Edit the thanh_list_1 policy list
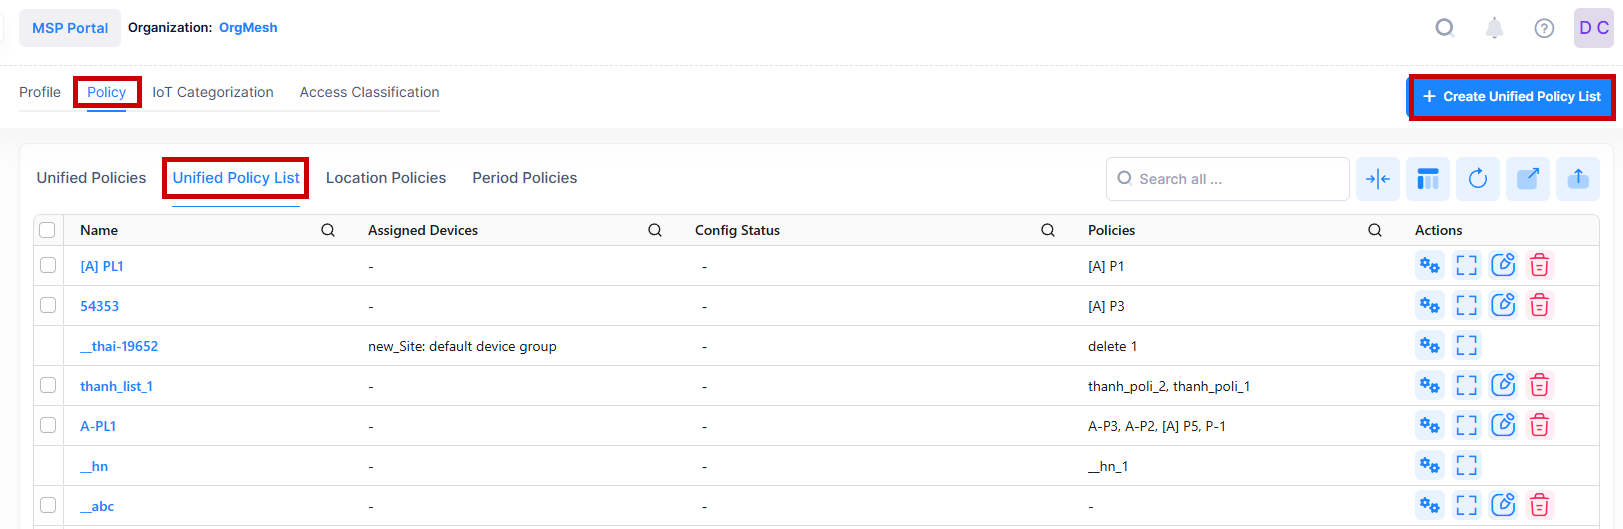Image resolution: width=1623 pixels, height=529 pixels. pos(1503,385)
